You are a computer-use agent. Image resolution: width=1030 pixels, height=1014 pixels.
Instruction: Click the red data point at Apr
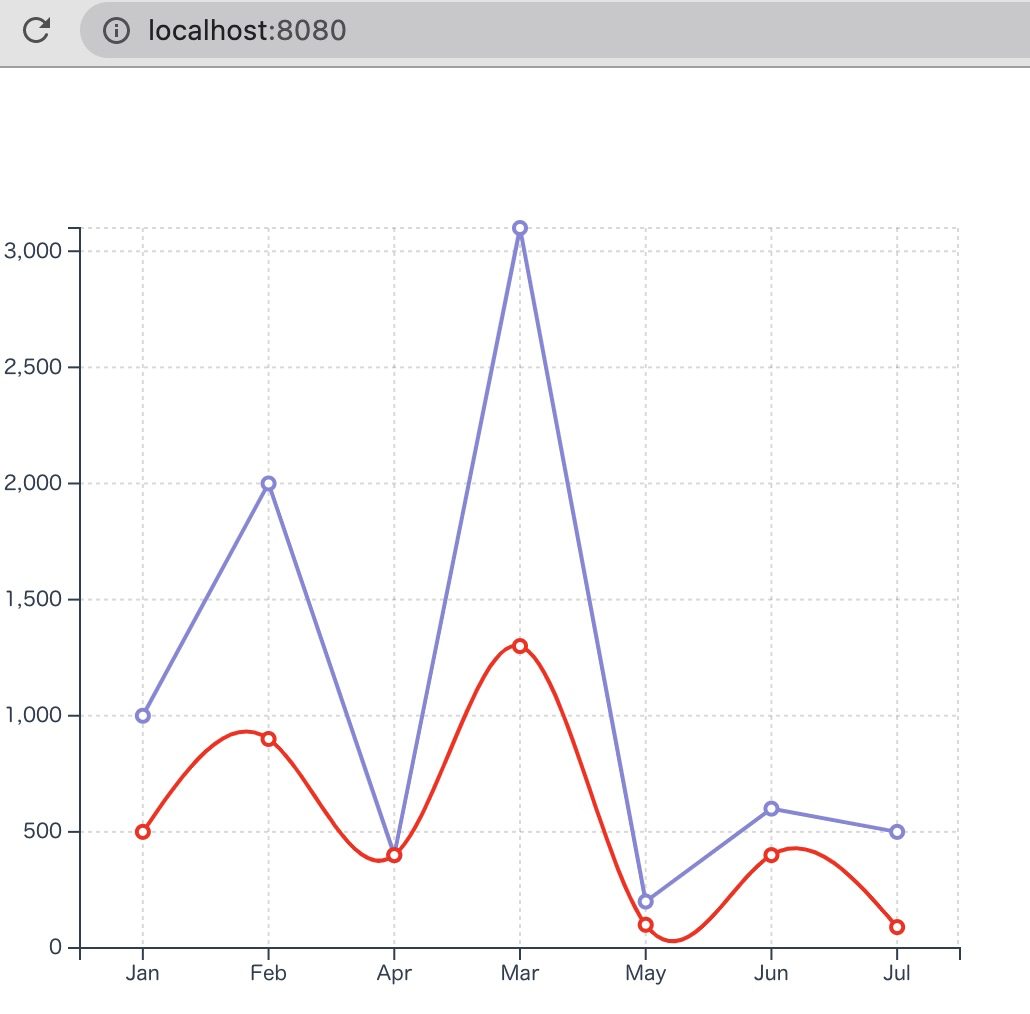click(x=394, y=855)
